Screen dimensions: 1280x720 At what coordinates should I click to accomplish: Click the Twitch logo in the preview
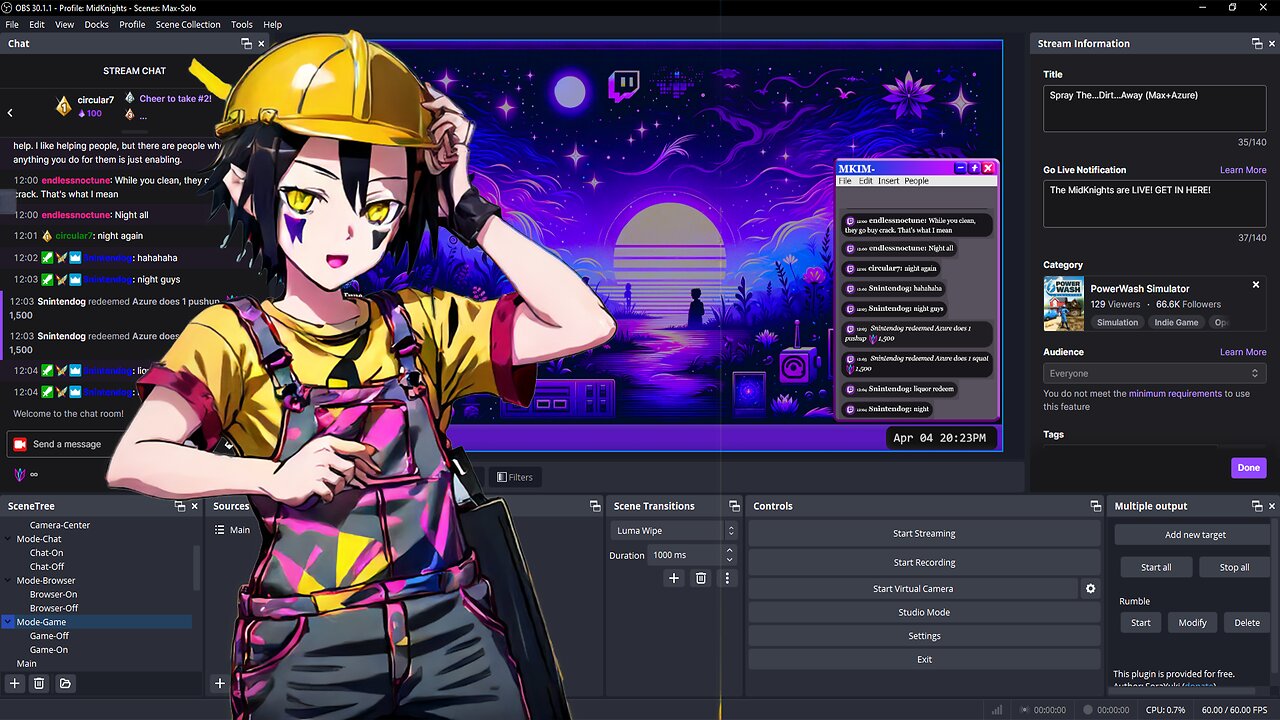coord(624,86)
